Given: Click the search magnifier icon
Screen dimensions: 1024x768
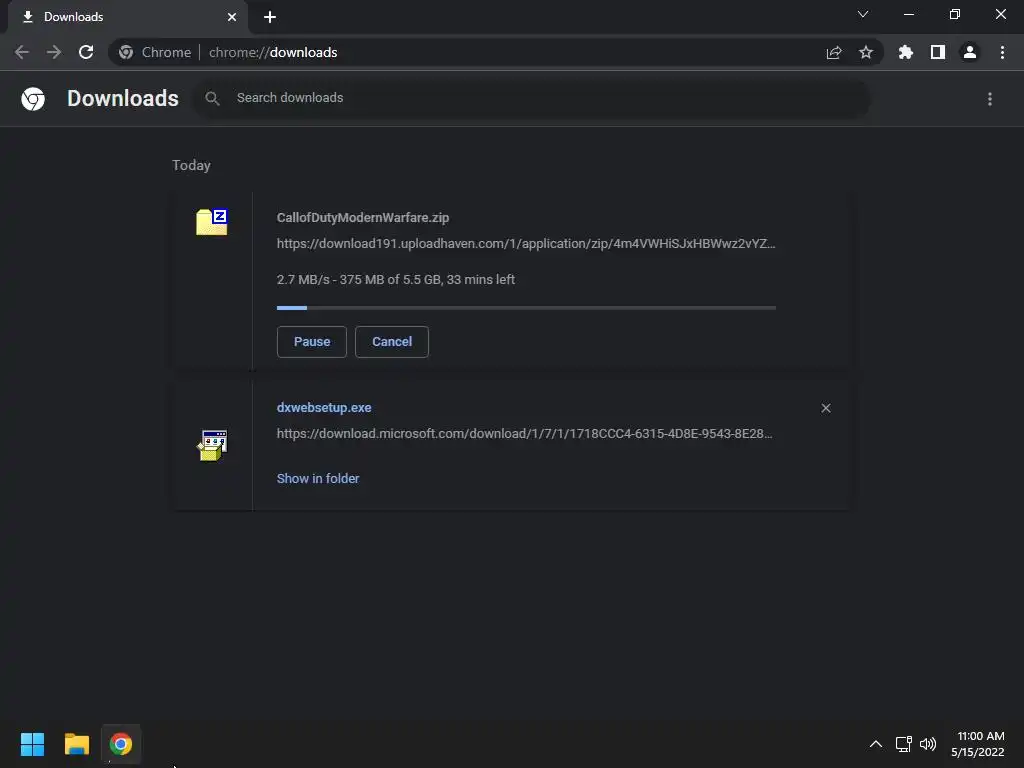Looking at the screenshot, I should [x=212, y=99].
